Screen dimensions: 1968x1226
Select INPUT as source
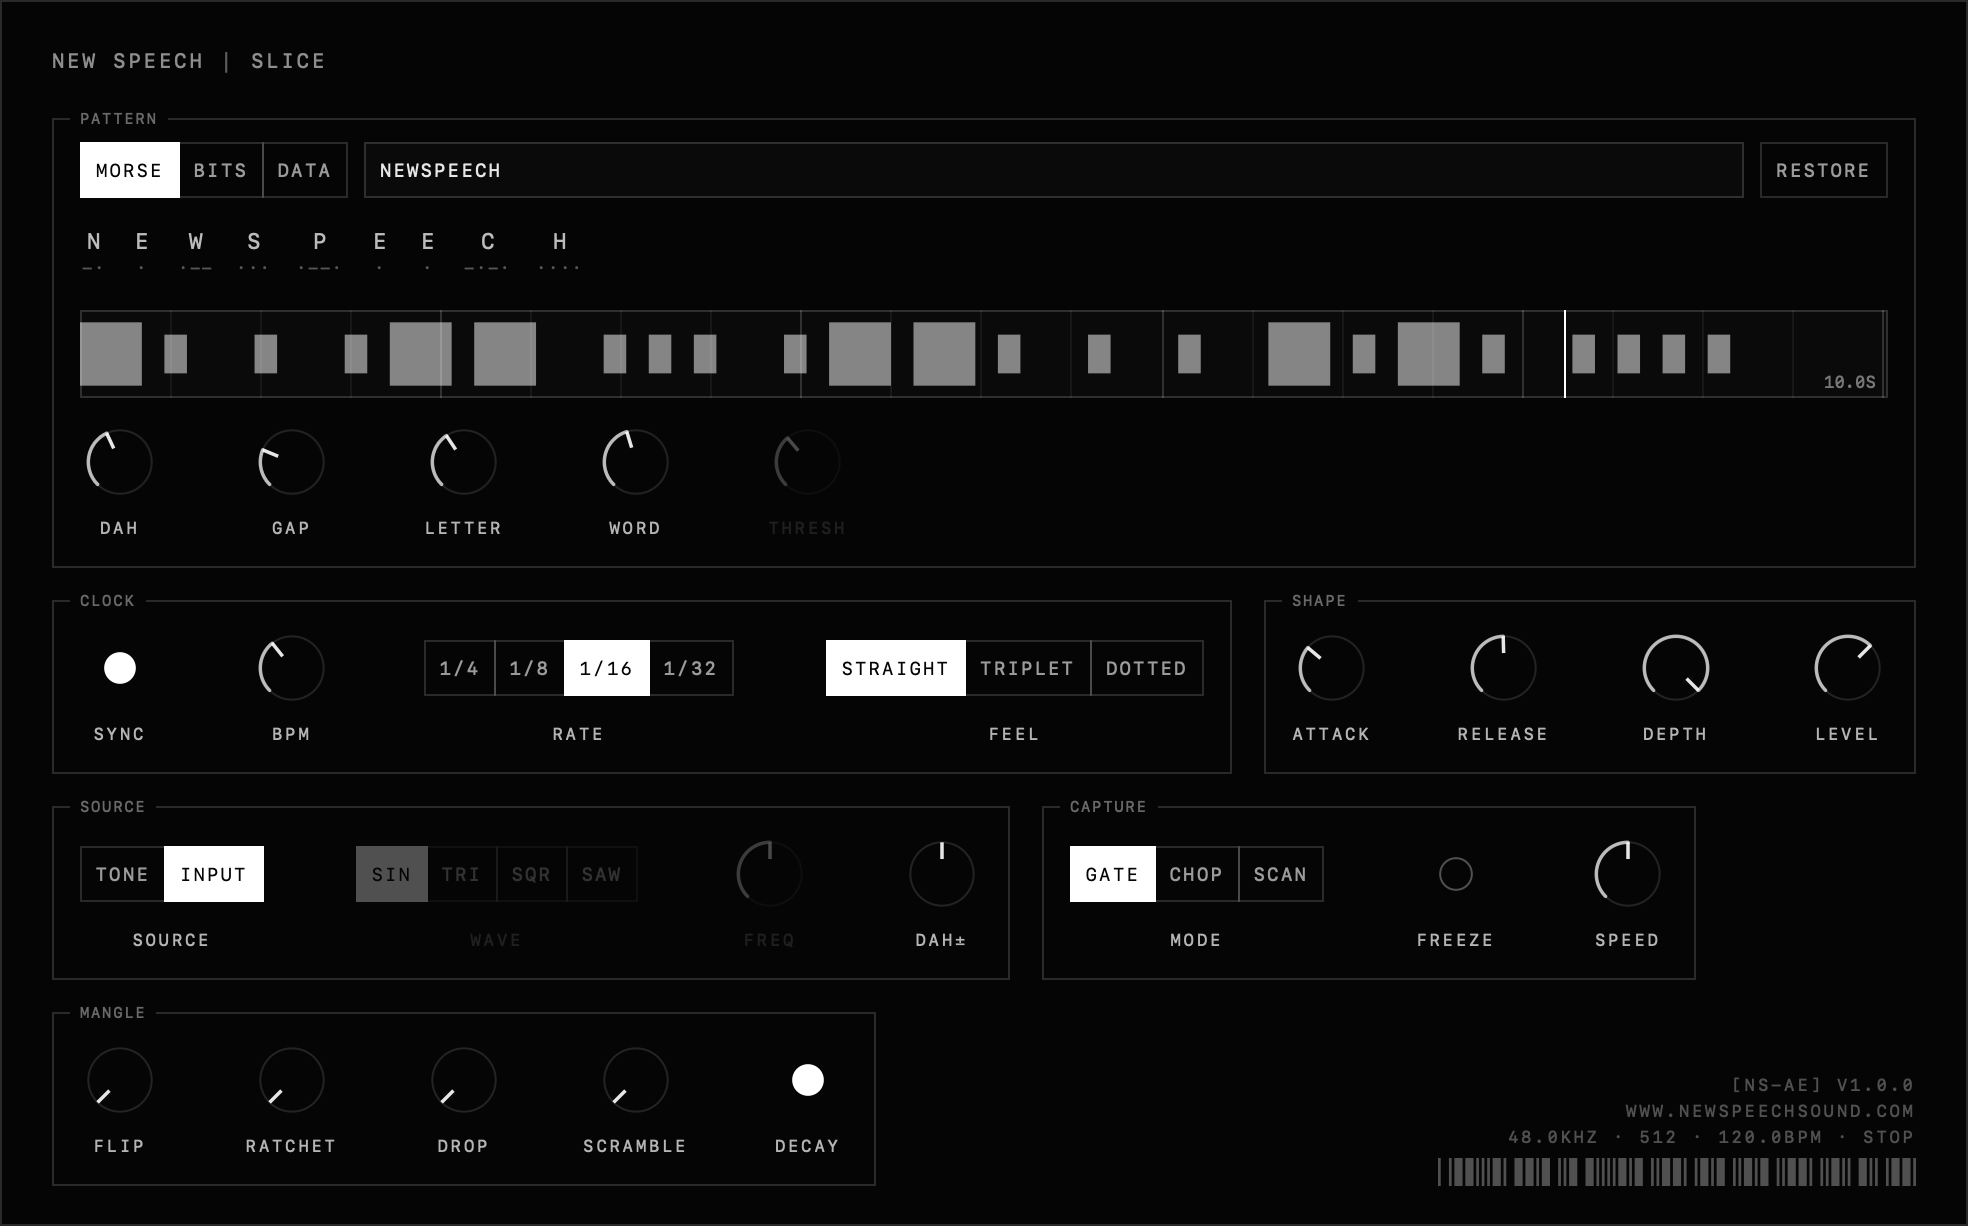[214, 874]
